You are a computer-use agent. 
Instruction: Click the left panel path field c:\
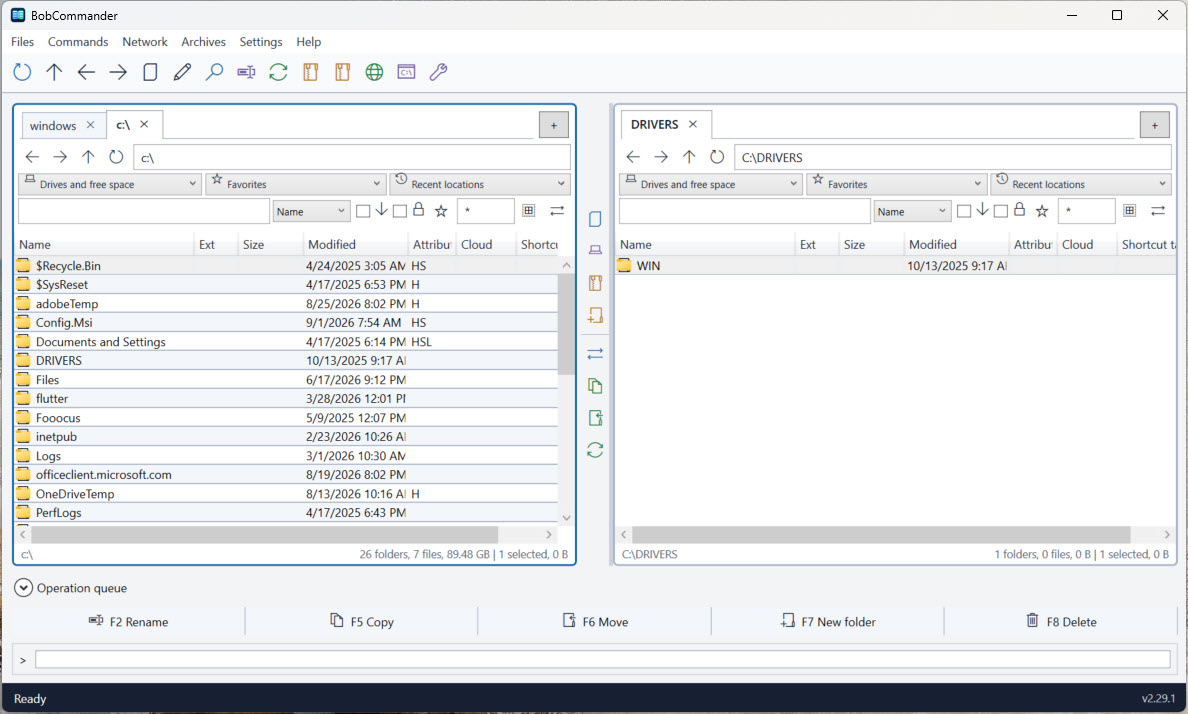point(352,157)
